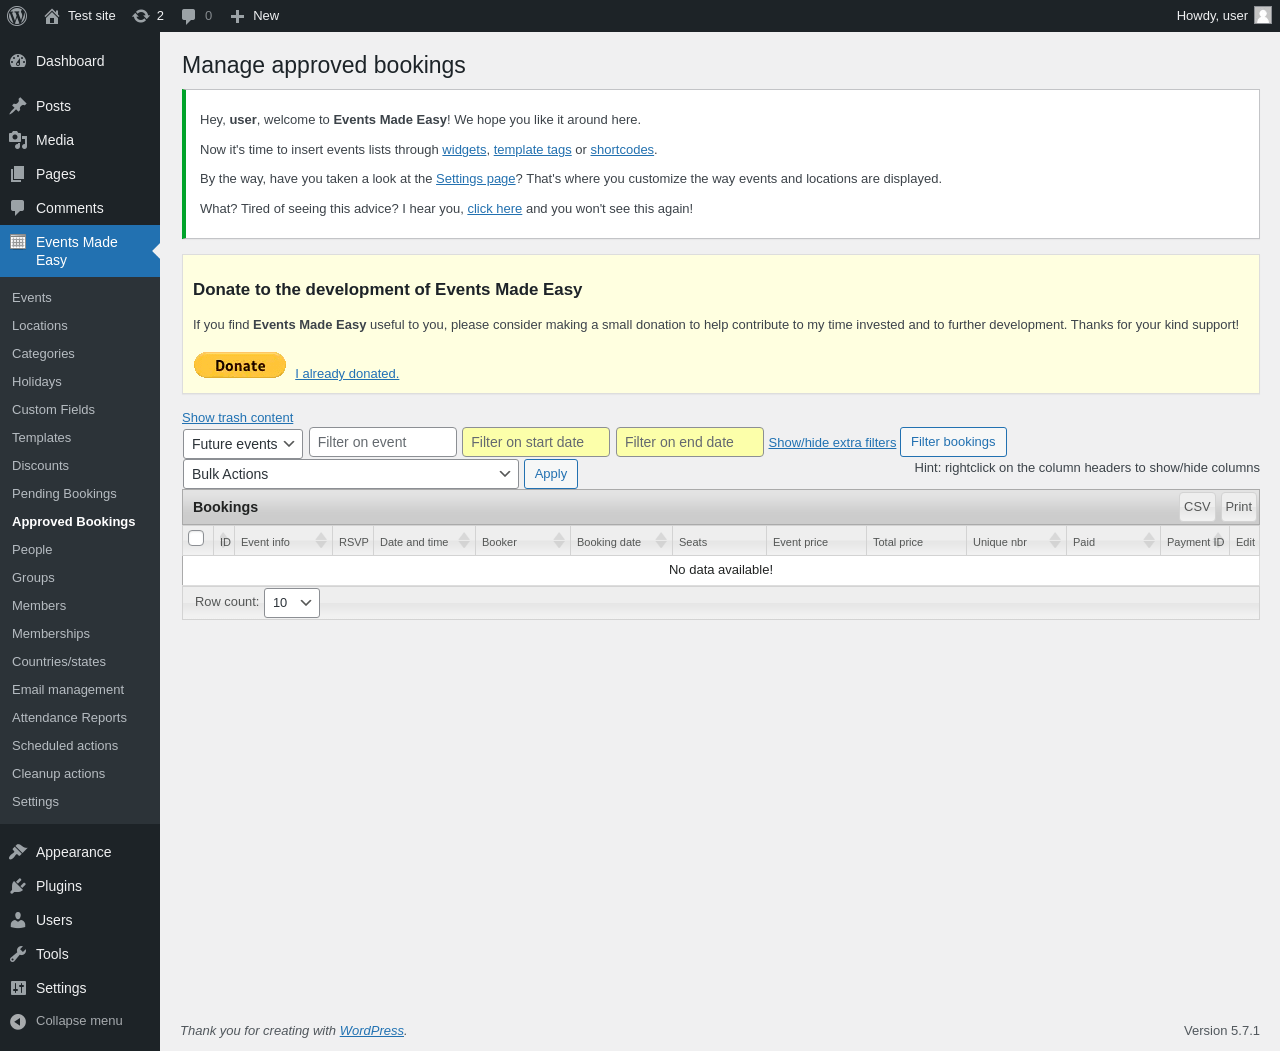Viewport: 1280px width, 1051px height.
Task: Click the Appearance brush icon
Action: click(x=18, y=852)
